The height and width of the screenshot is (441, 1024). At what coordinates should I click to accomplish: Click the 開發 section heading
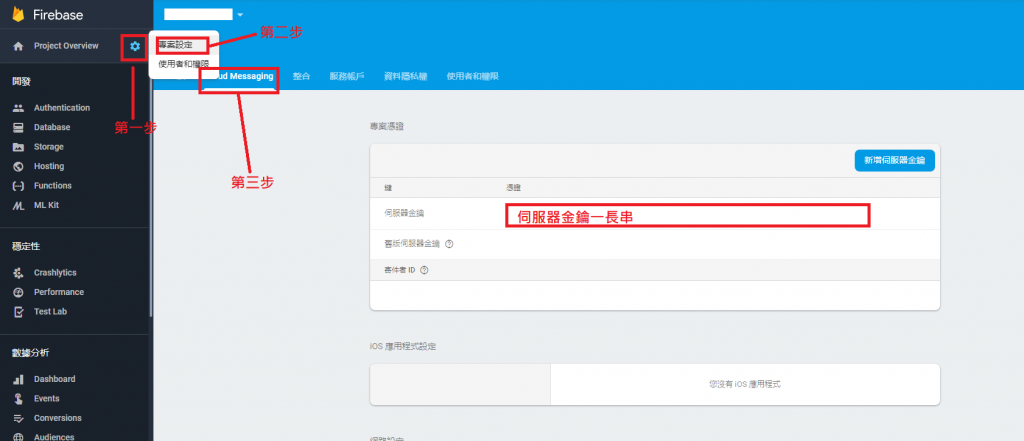pyautogui.click(x=22, y=82)
